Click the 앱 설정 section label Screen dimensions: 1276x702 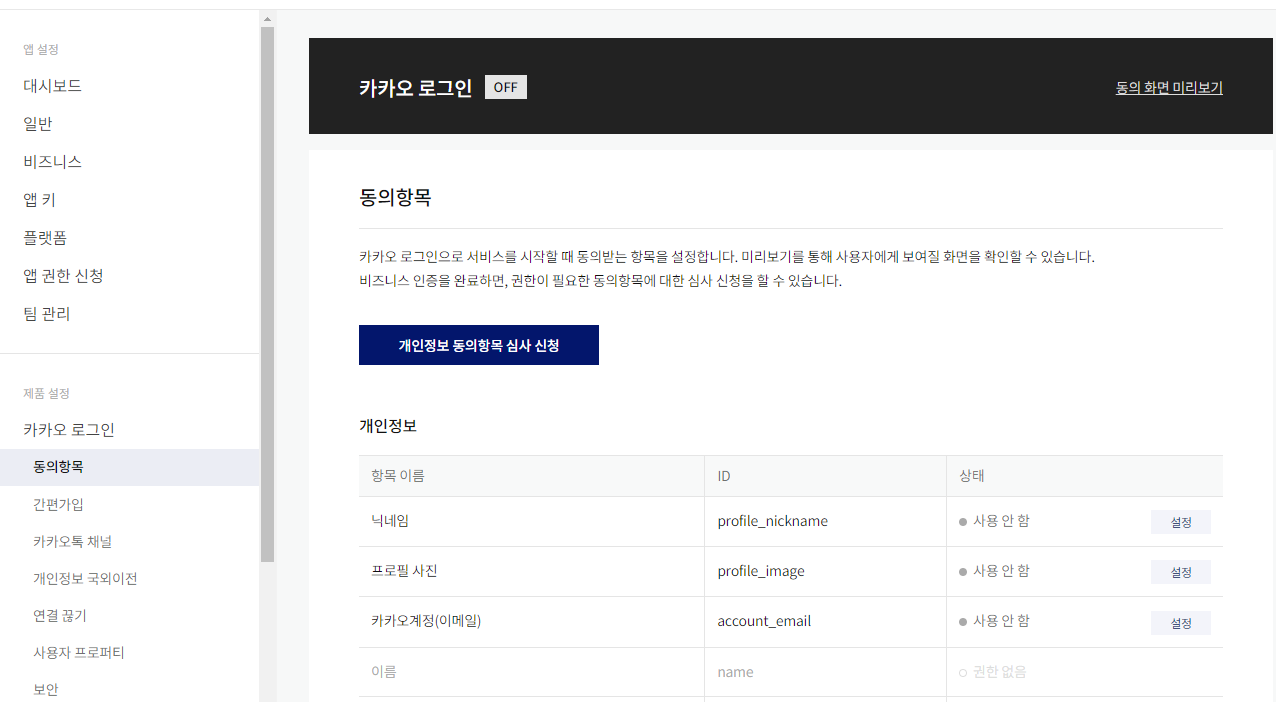41,49
